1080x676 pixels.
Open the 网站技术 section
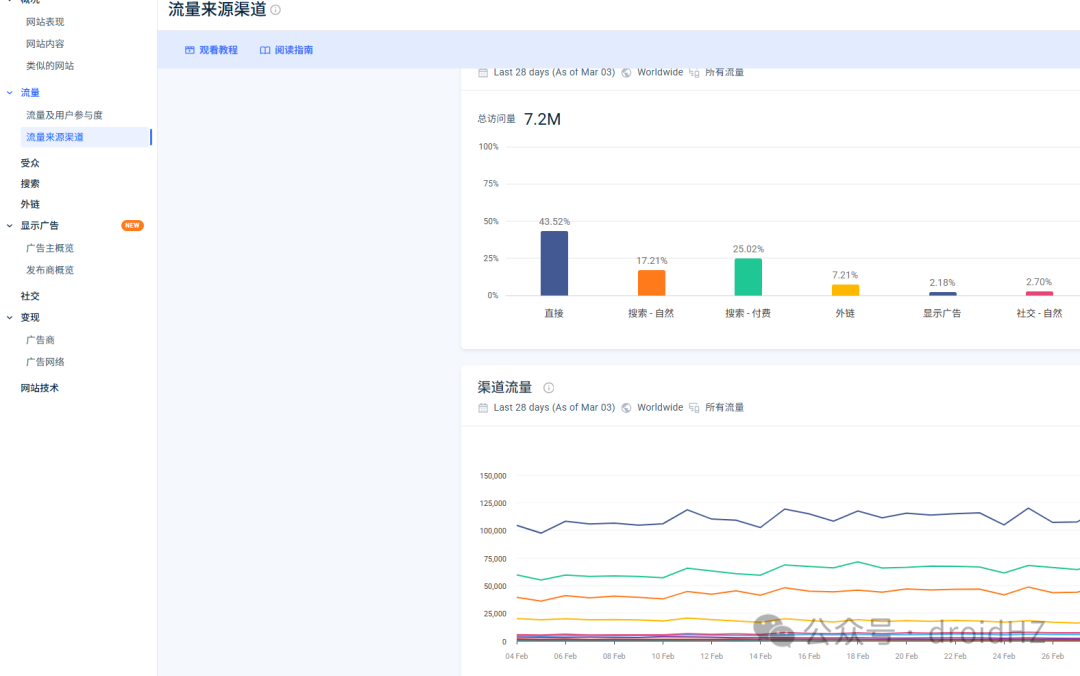39,388
